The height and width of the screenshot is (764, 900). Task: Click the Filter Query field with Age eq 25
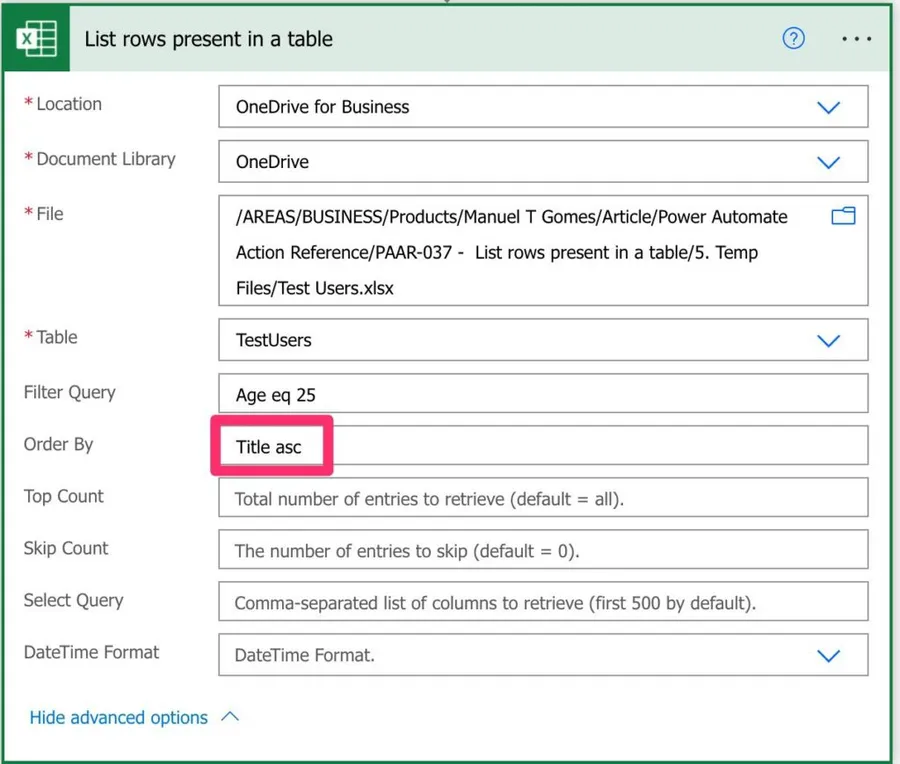[x=542, y=394]
